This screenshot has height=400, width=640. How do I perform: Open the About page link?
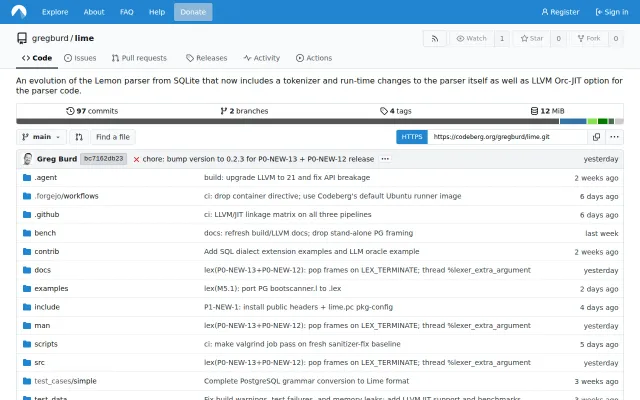(94, 12)
